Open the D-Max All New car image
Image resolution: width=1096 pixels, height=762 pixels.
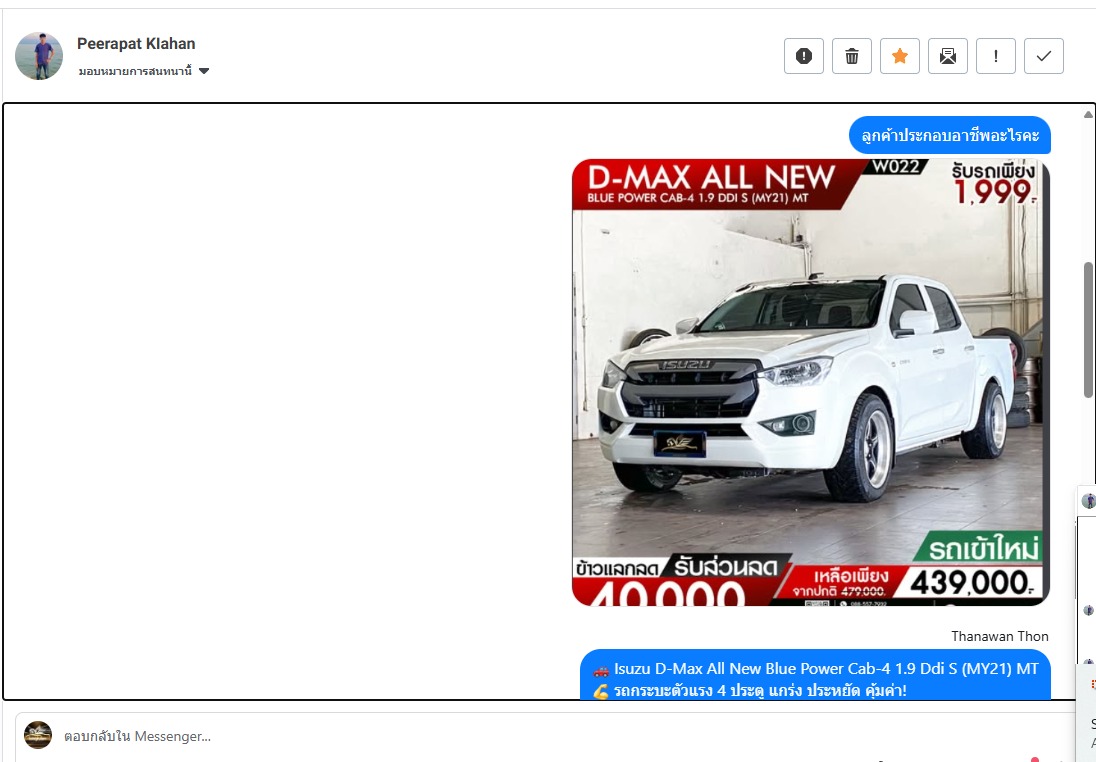point(810,382)
